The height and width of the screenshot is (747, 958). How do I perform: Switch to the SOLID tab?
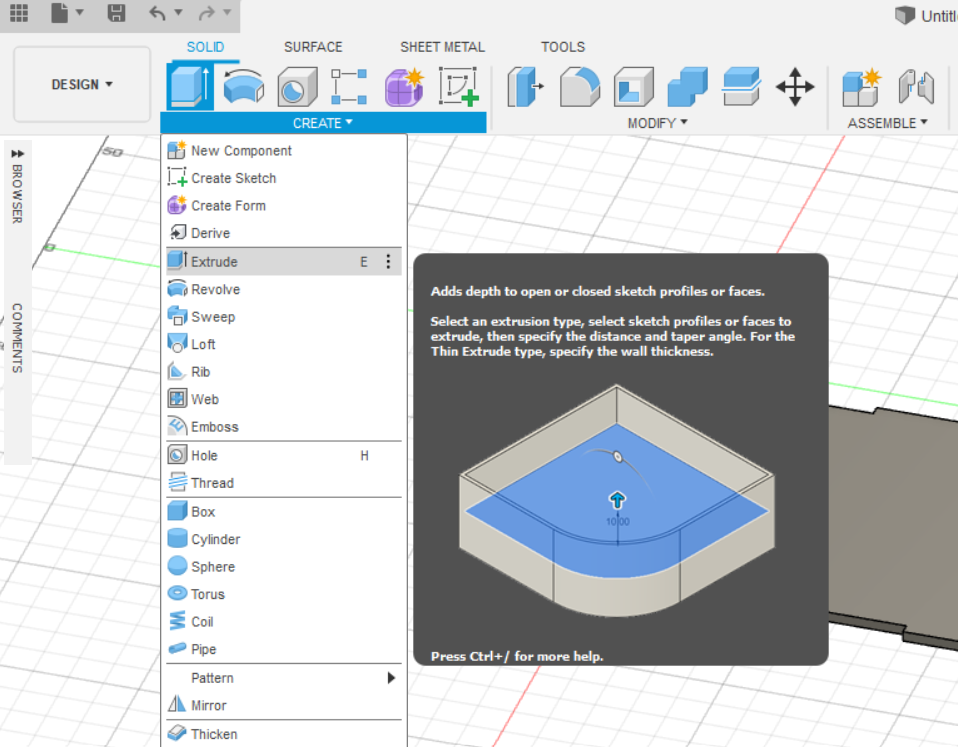click(205, 47)
